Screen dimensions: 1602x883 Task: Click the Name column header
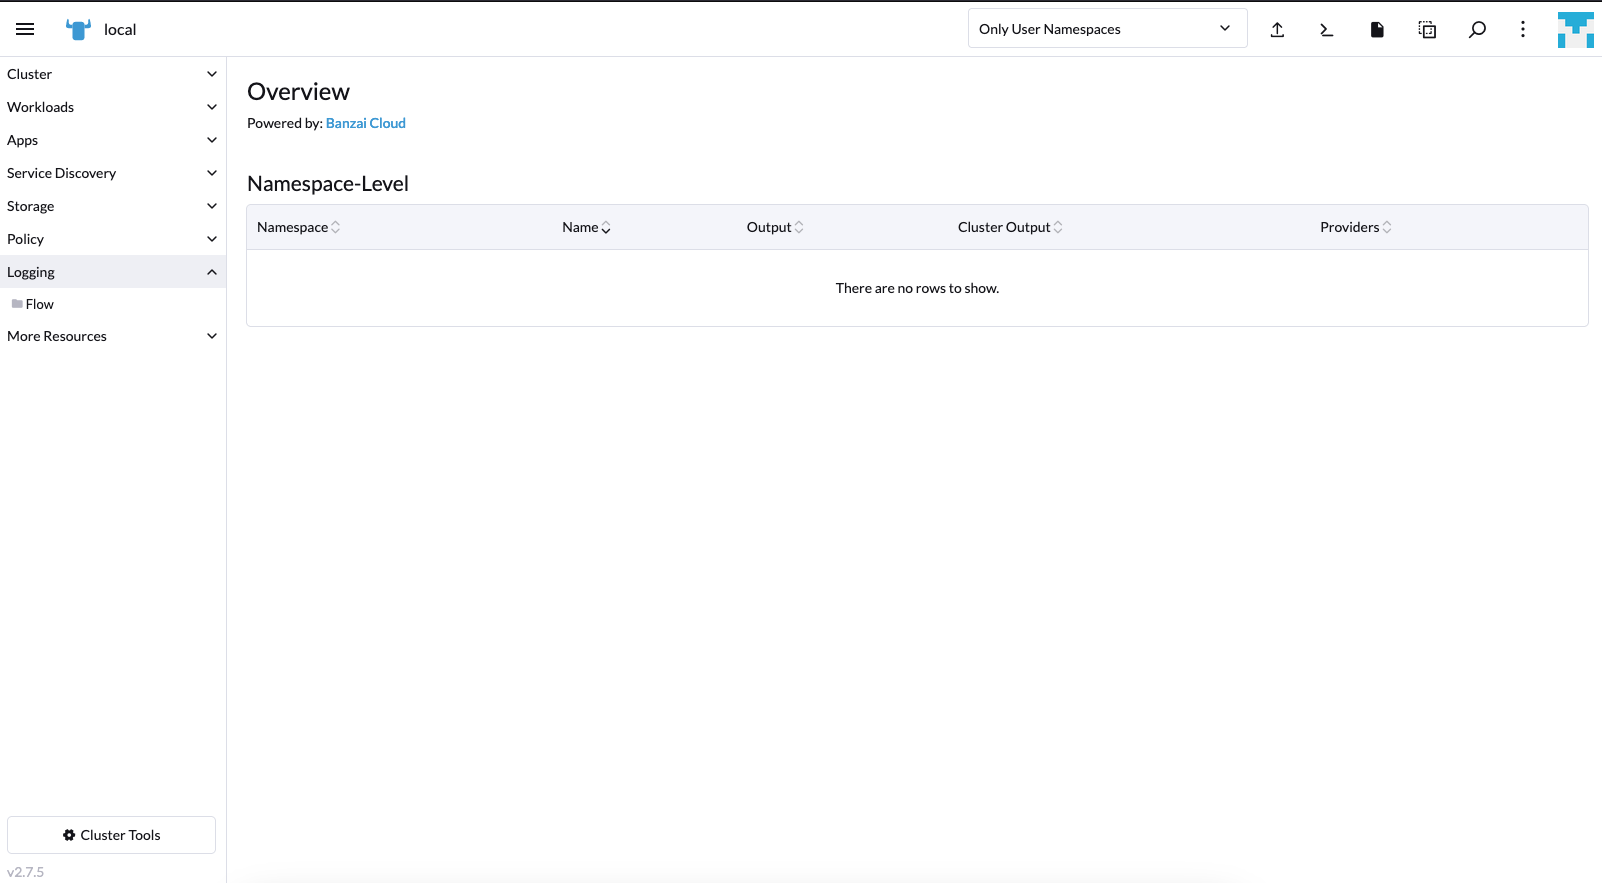[x=580, y=227]
